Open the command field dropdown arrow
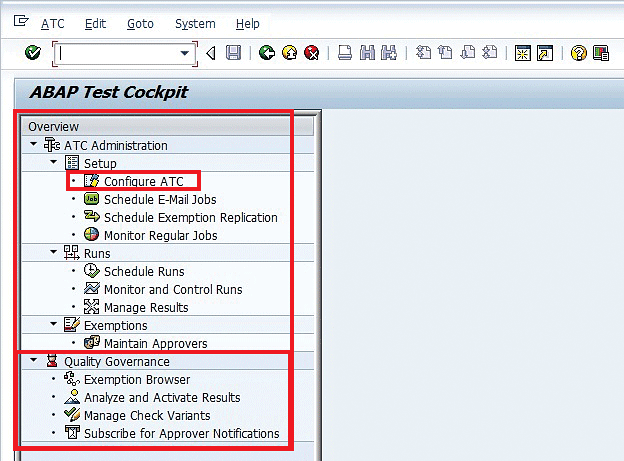The height and width of the screenshot is (461, 624). (184, 53)
